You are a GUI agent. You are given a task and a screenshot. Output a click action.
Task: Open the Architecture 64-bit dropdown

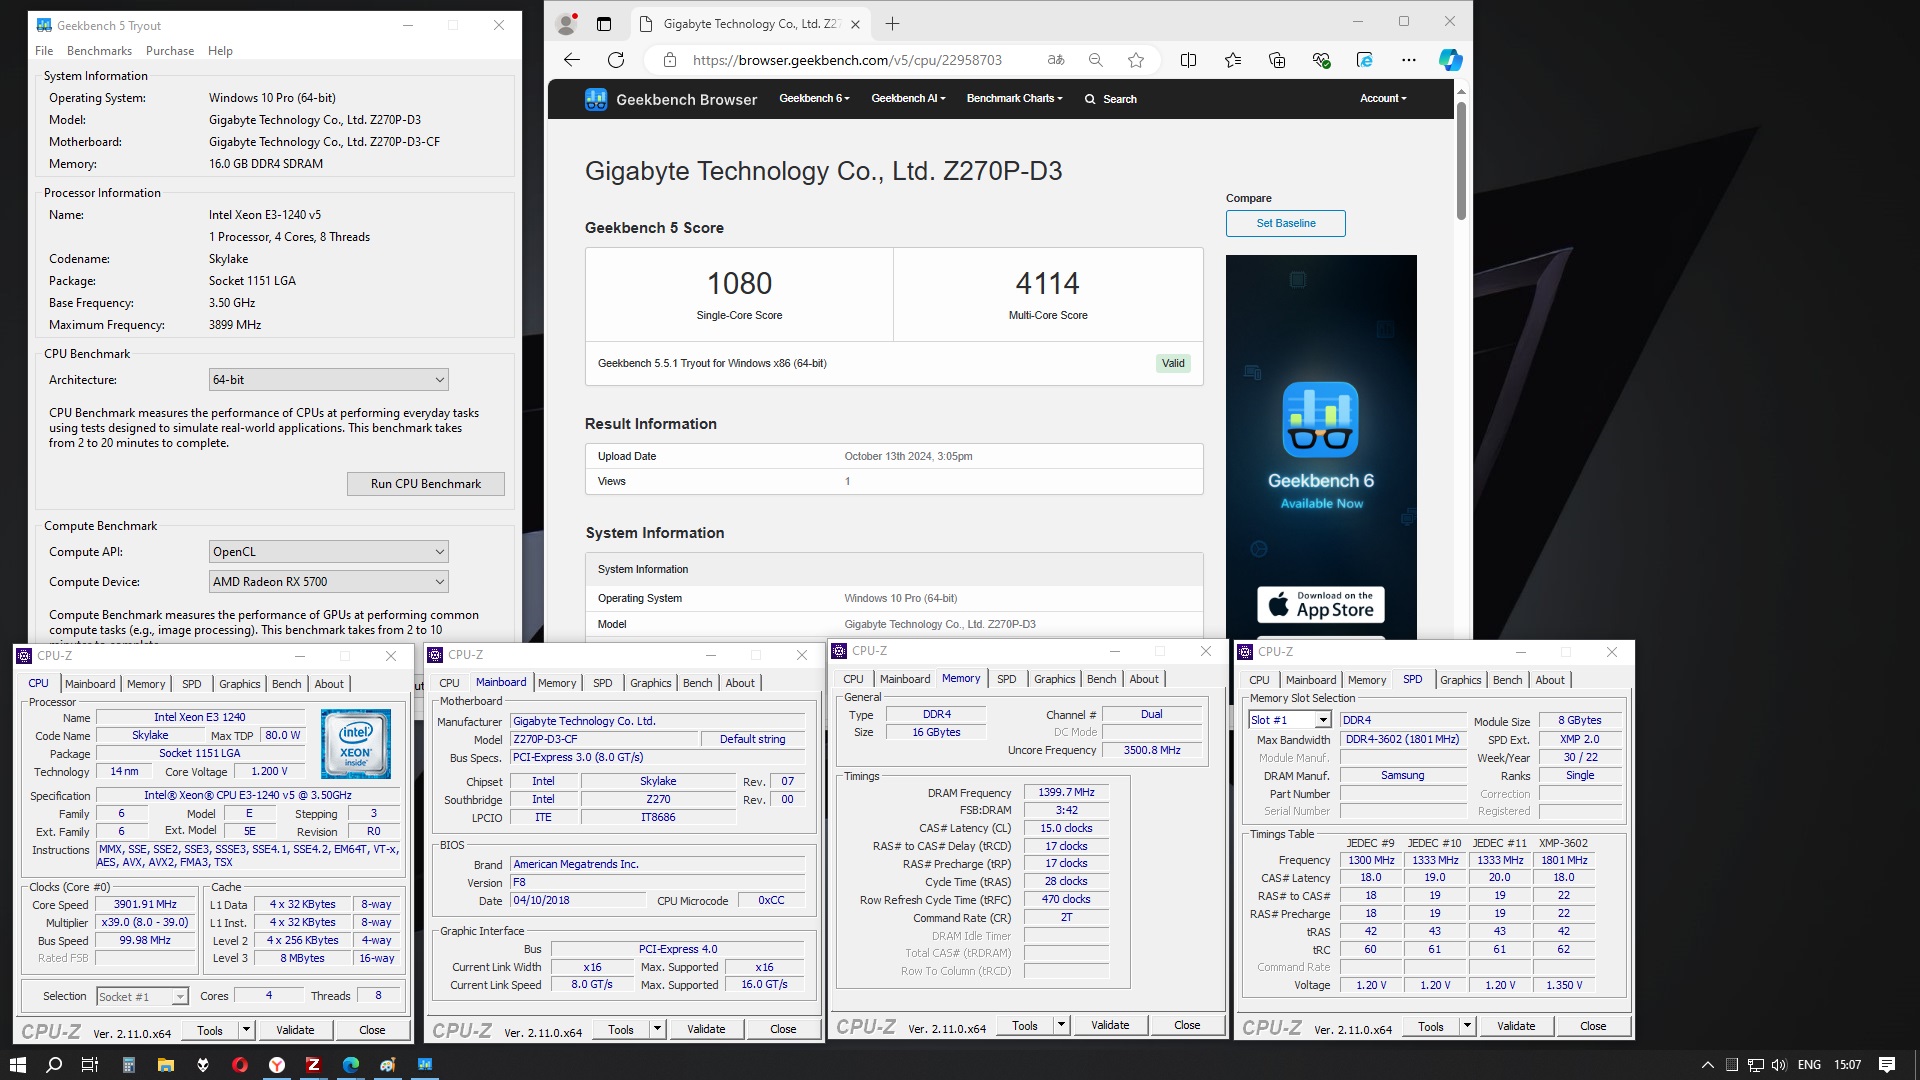coord(329,380)
